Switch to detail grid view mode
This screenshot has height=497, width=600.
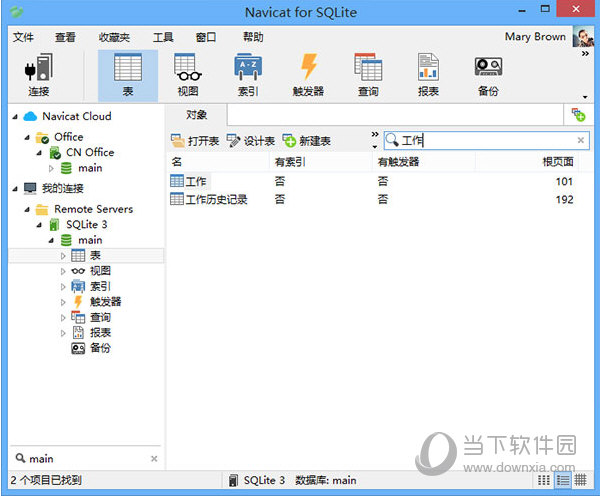580,480
